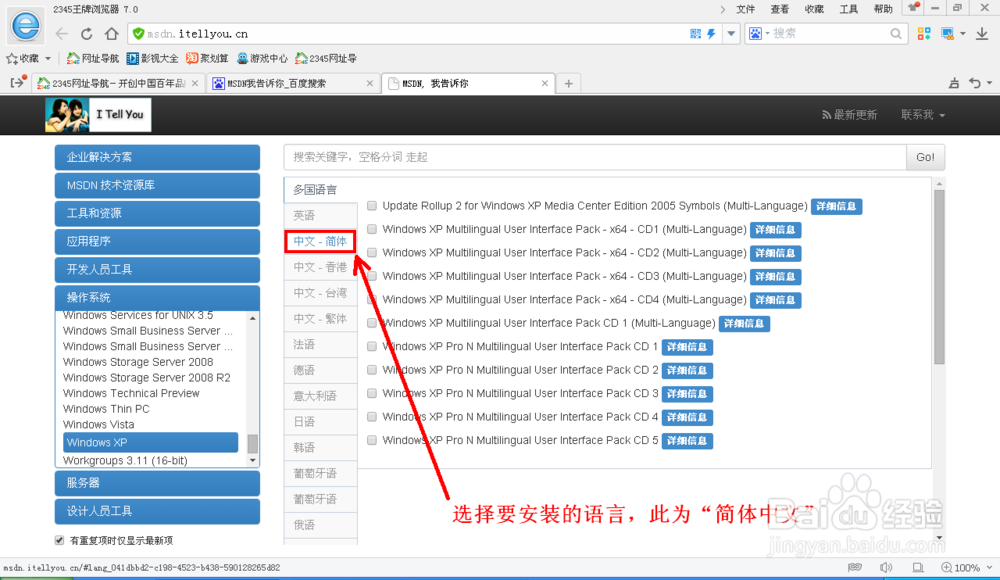Mute browser sound via speaker icon in status bar
Screen dimensions: 1000x580
pyautogui.click(x=887, y=566)
